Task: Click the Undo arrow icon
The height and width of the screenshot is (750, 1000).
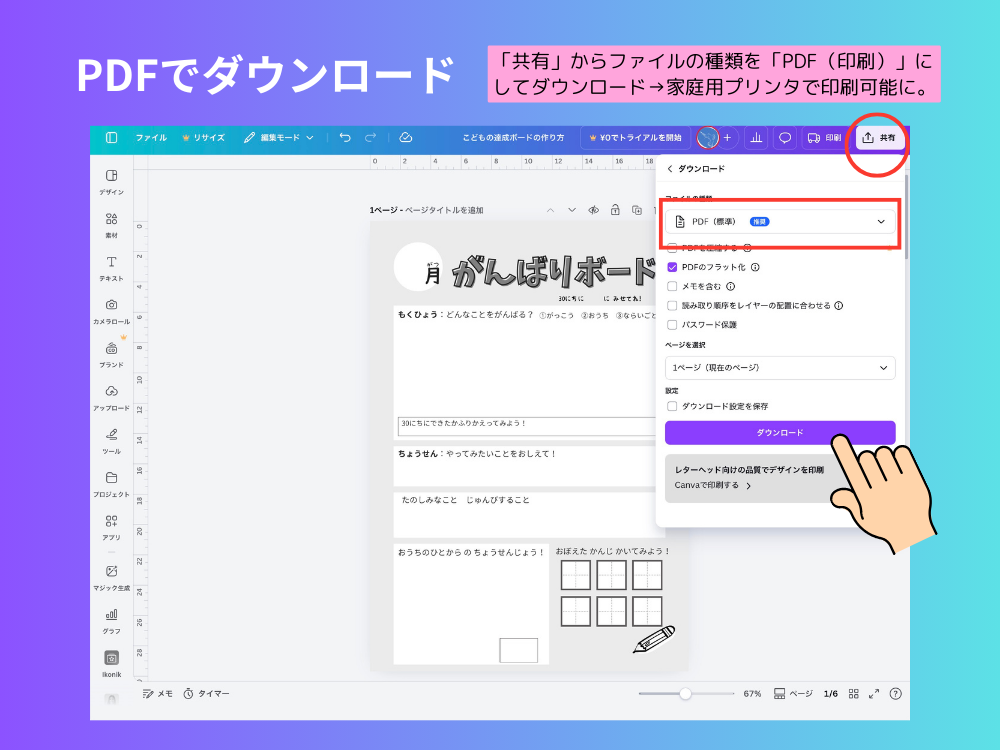Action: click(346, 138)
